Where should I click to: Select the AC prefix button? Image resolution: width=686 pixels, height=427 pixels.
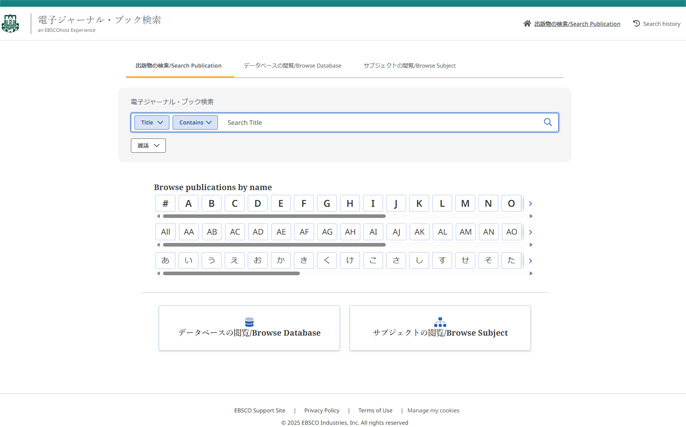point(234,232)
